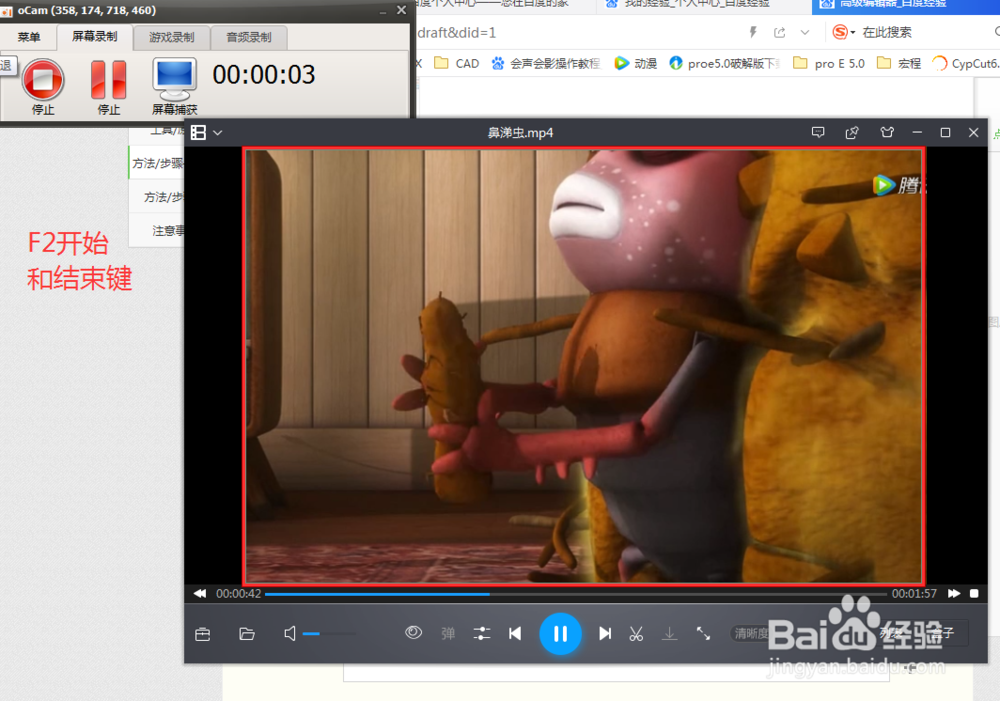The height and width of the screenshot is (701, 1000).
Task: Open the 清晰度 quality selector
Action: tap(753, 633)
